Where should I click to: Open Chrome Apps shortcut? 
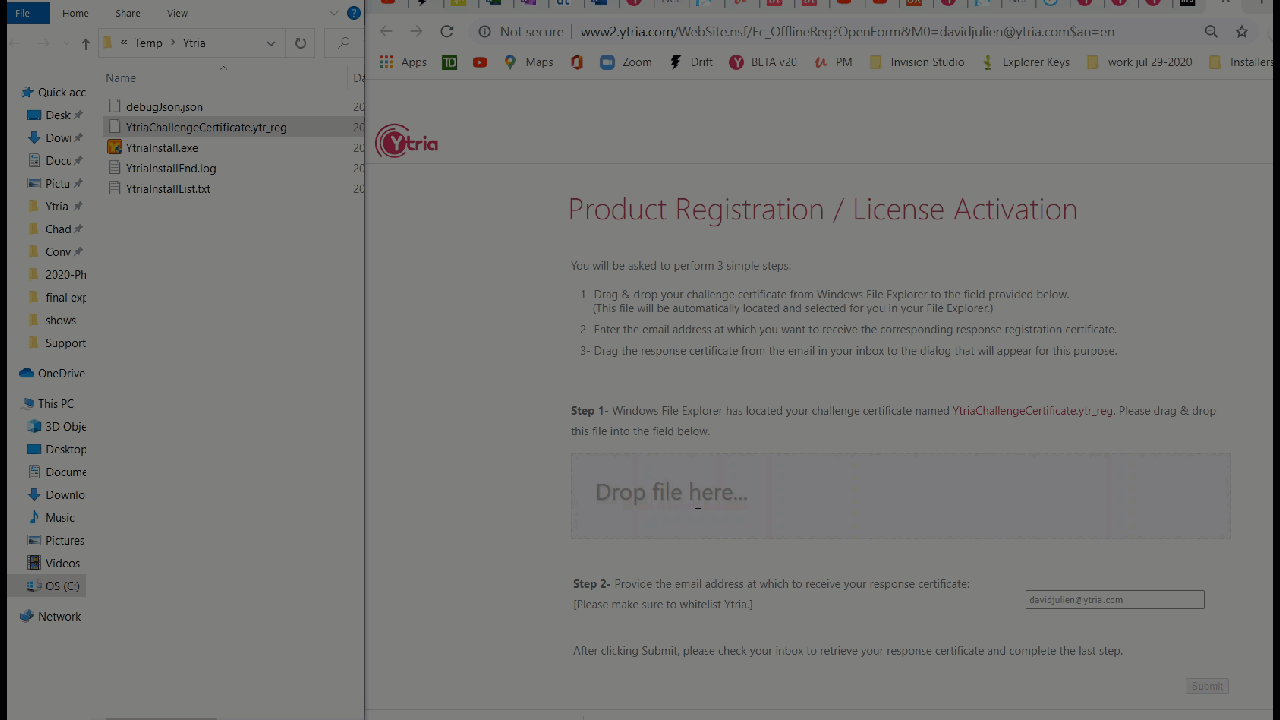pos(403,62)
